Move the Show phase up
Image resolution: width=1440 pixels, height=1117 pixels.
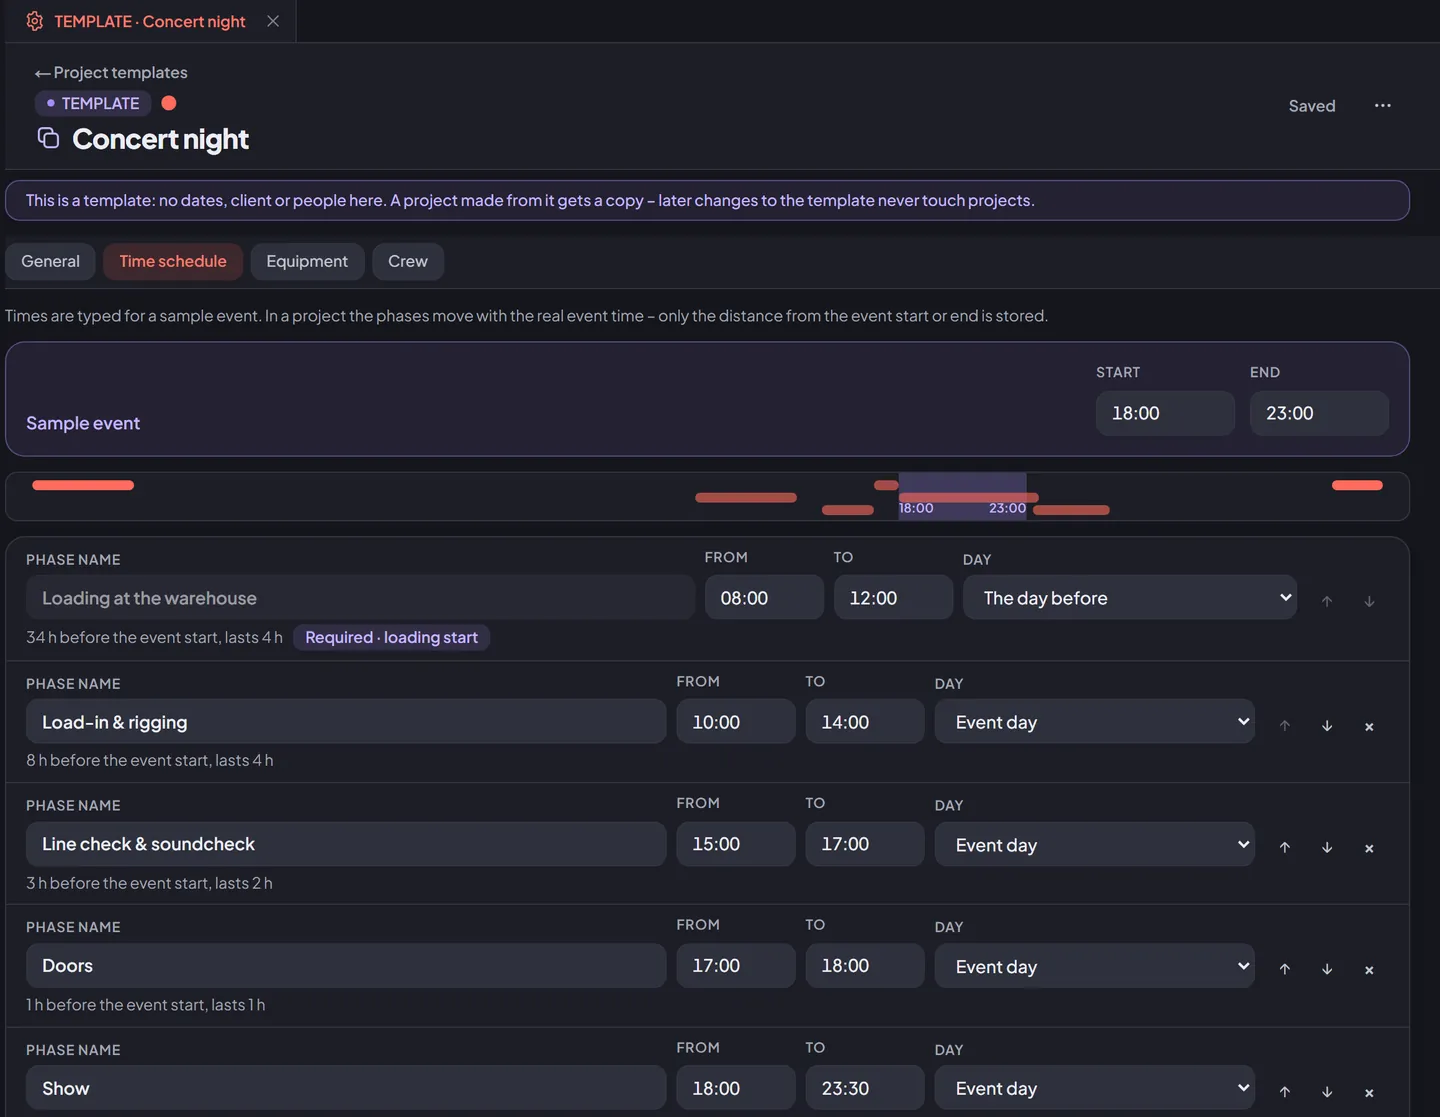[x=1285, y=1092]
